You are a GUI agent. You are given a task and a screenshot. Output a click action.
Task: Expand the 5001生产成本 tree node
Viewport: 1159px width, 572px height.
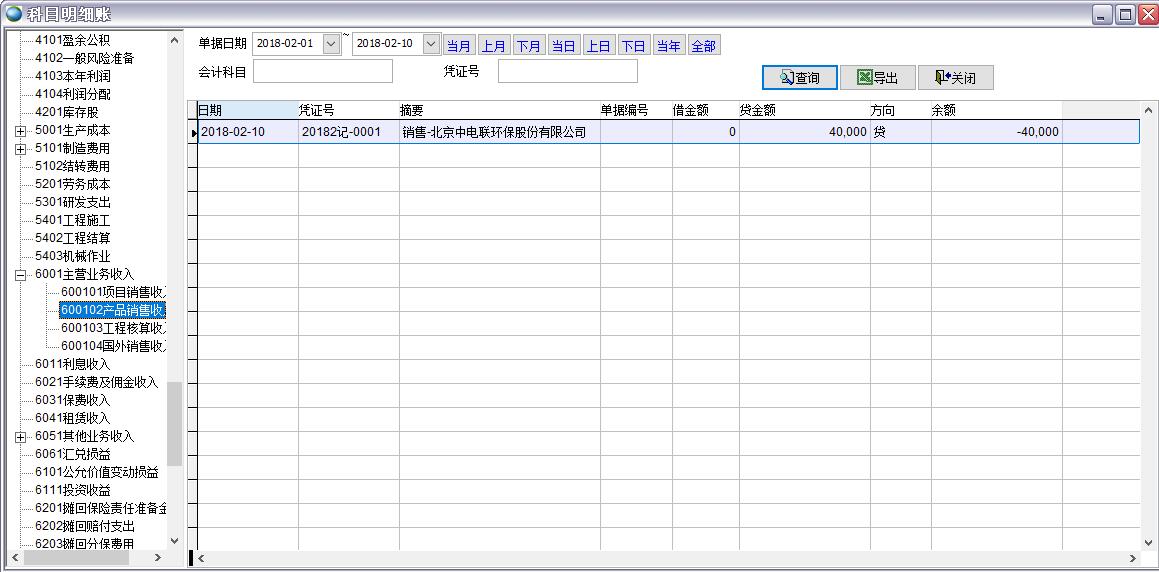pos(21,131)
